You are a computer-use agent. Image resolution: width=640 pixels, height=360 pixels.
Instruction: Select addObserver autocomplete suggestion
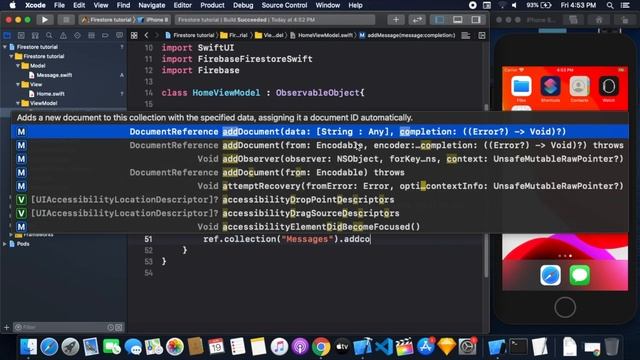pyautogui.click(x=320, y=159)
